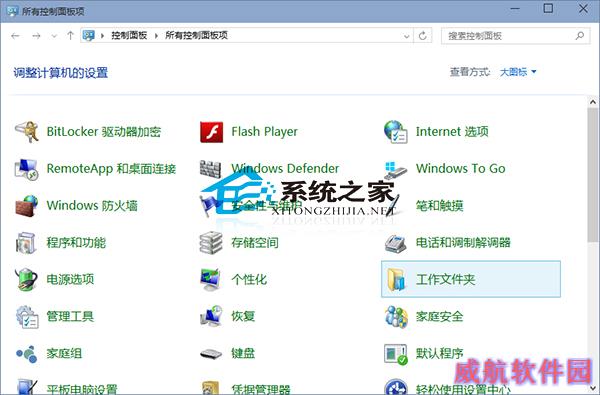Click the 存储空间 drives icon
Image resolution: width=600 pixels, height=395 pixels.
(211, 243)
